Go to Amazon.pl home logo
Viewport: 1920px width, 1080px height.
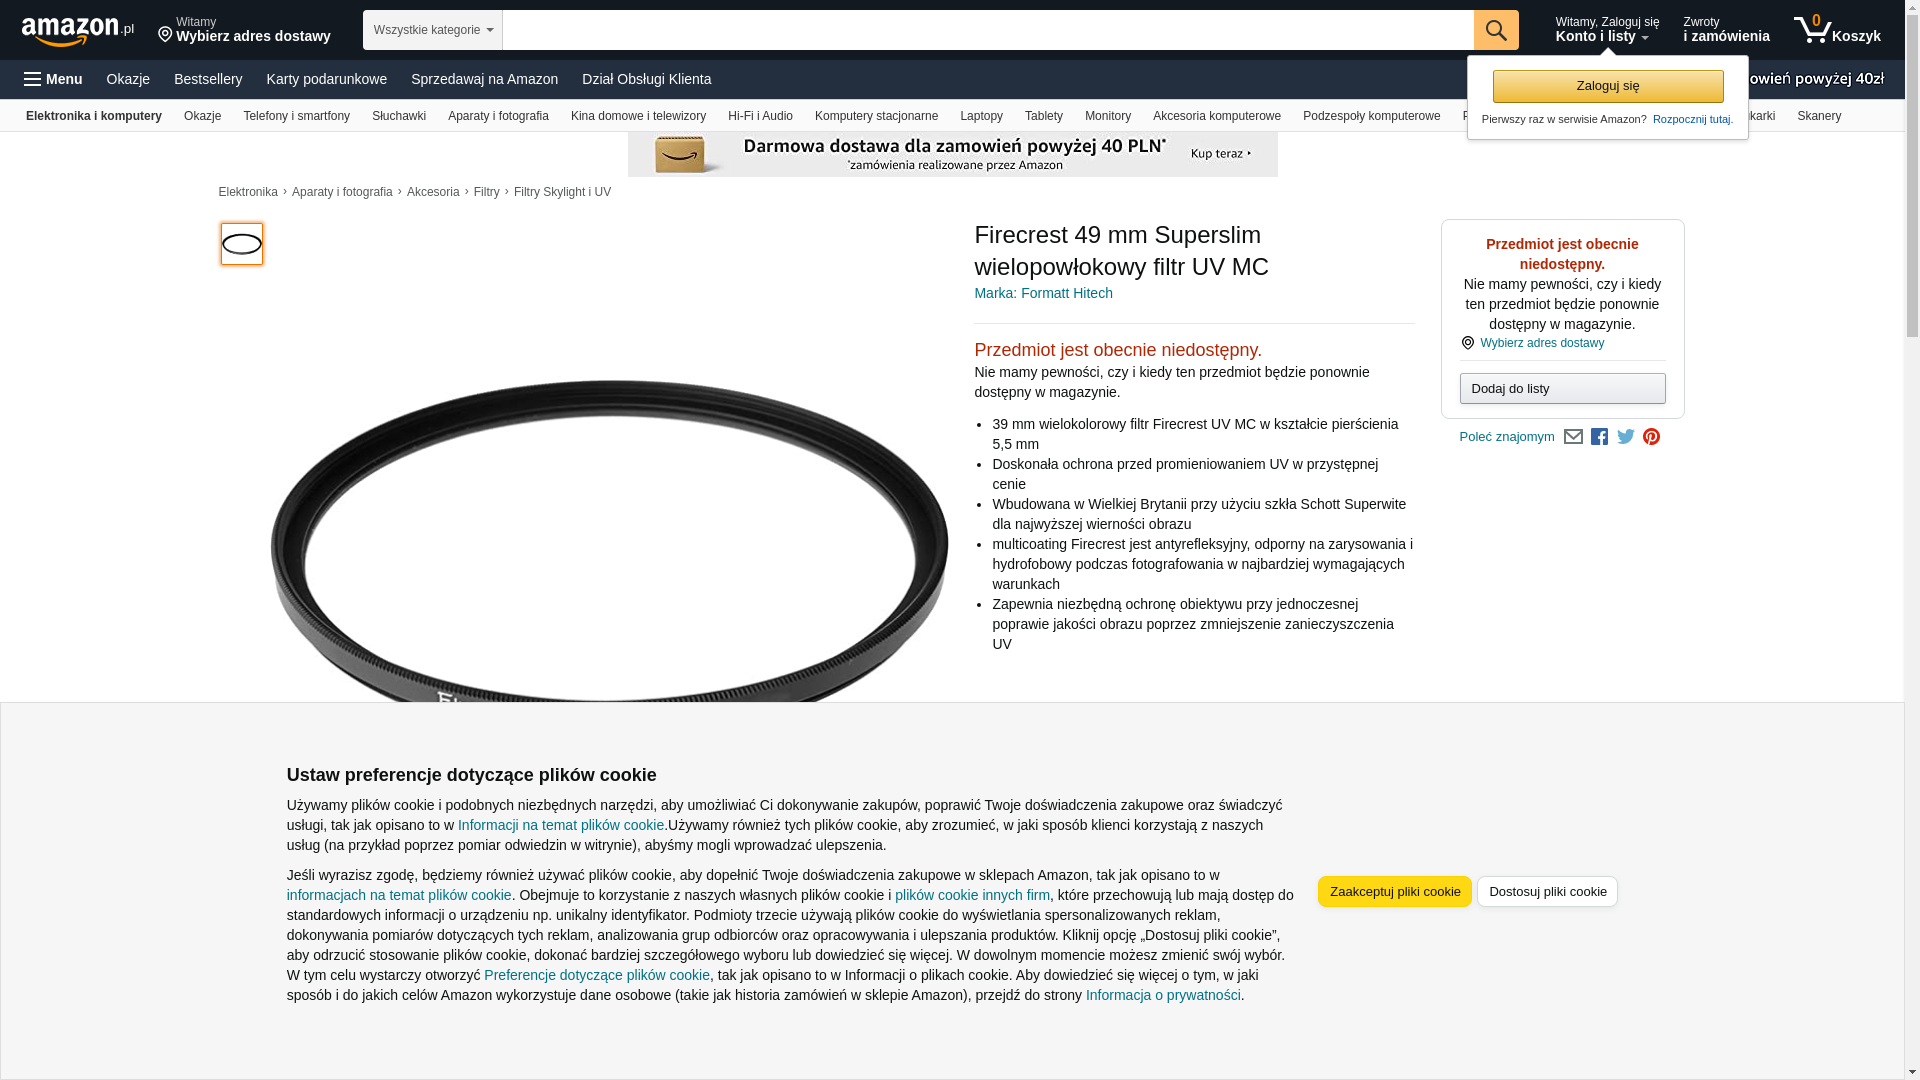click(78, 31)
